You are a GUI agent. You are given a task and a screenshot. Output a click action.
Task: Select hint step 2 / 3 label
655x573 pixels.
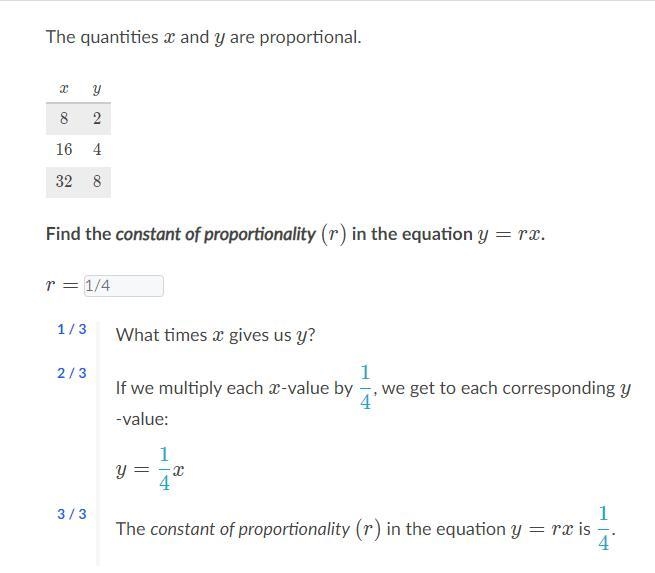[72, 373]
